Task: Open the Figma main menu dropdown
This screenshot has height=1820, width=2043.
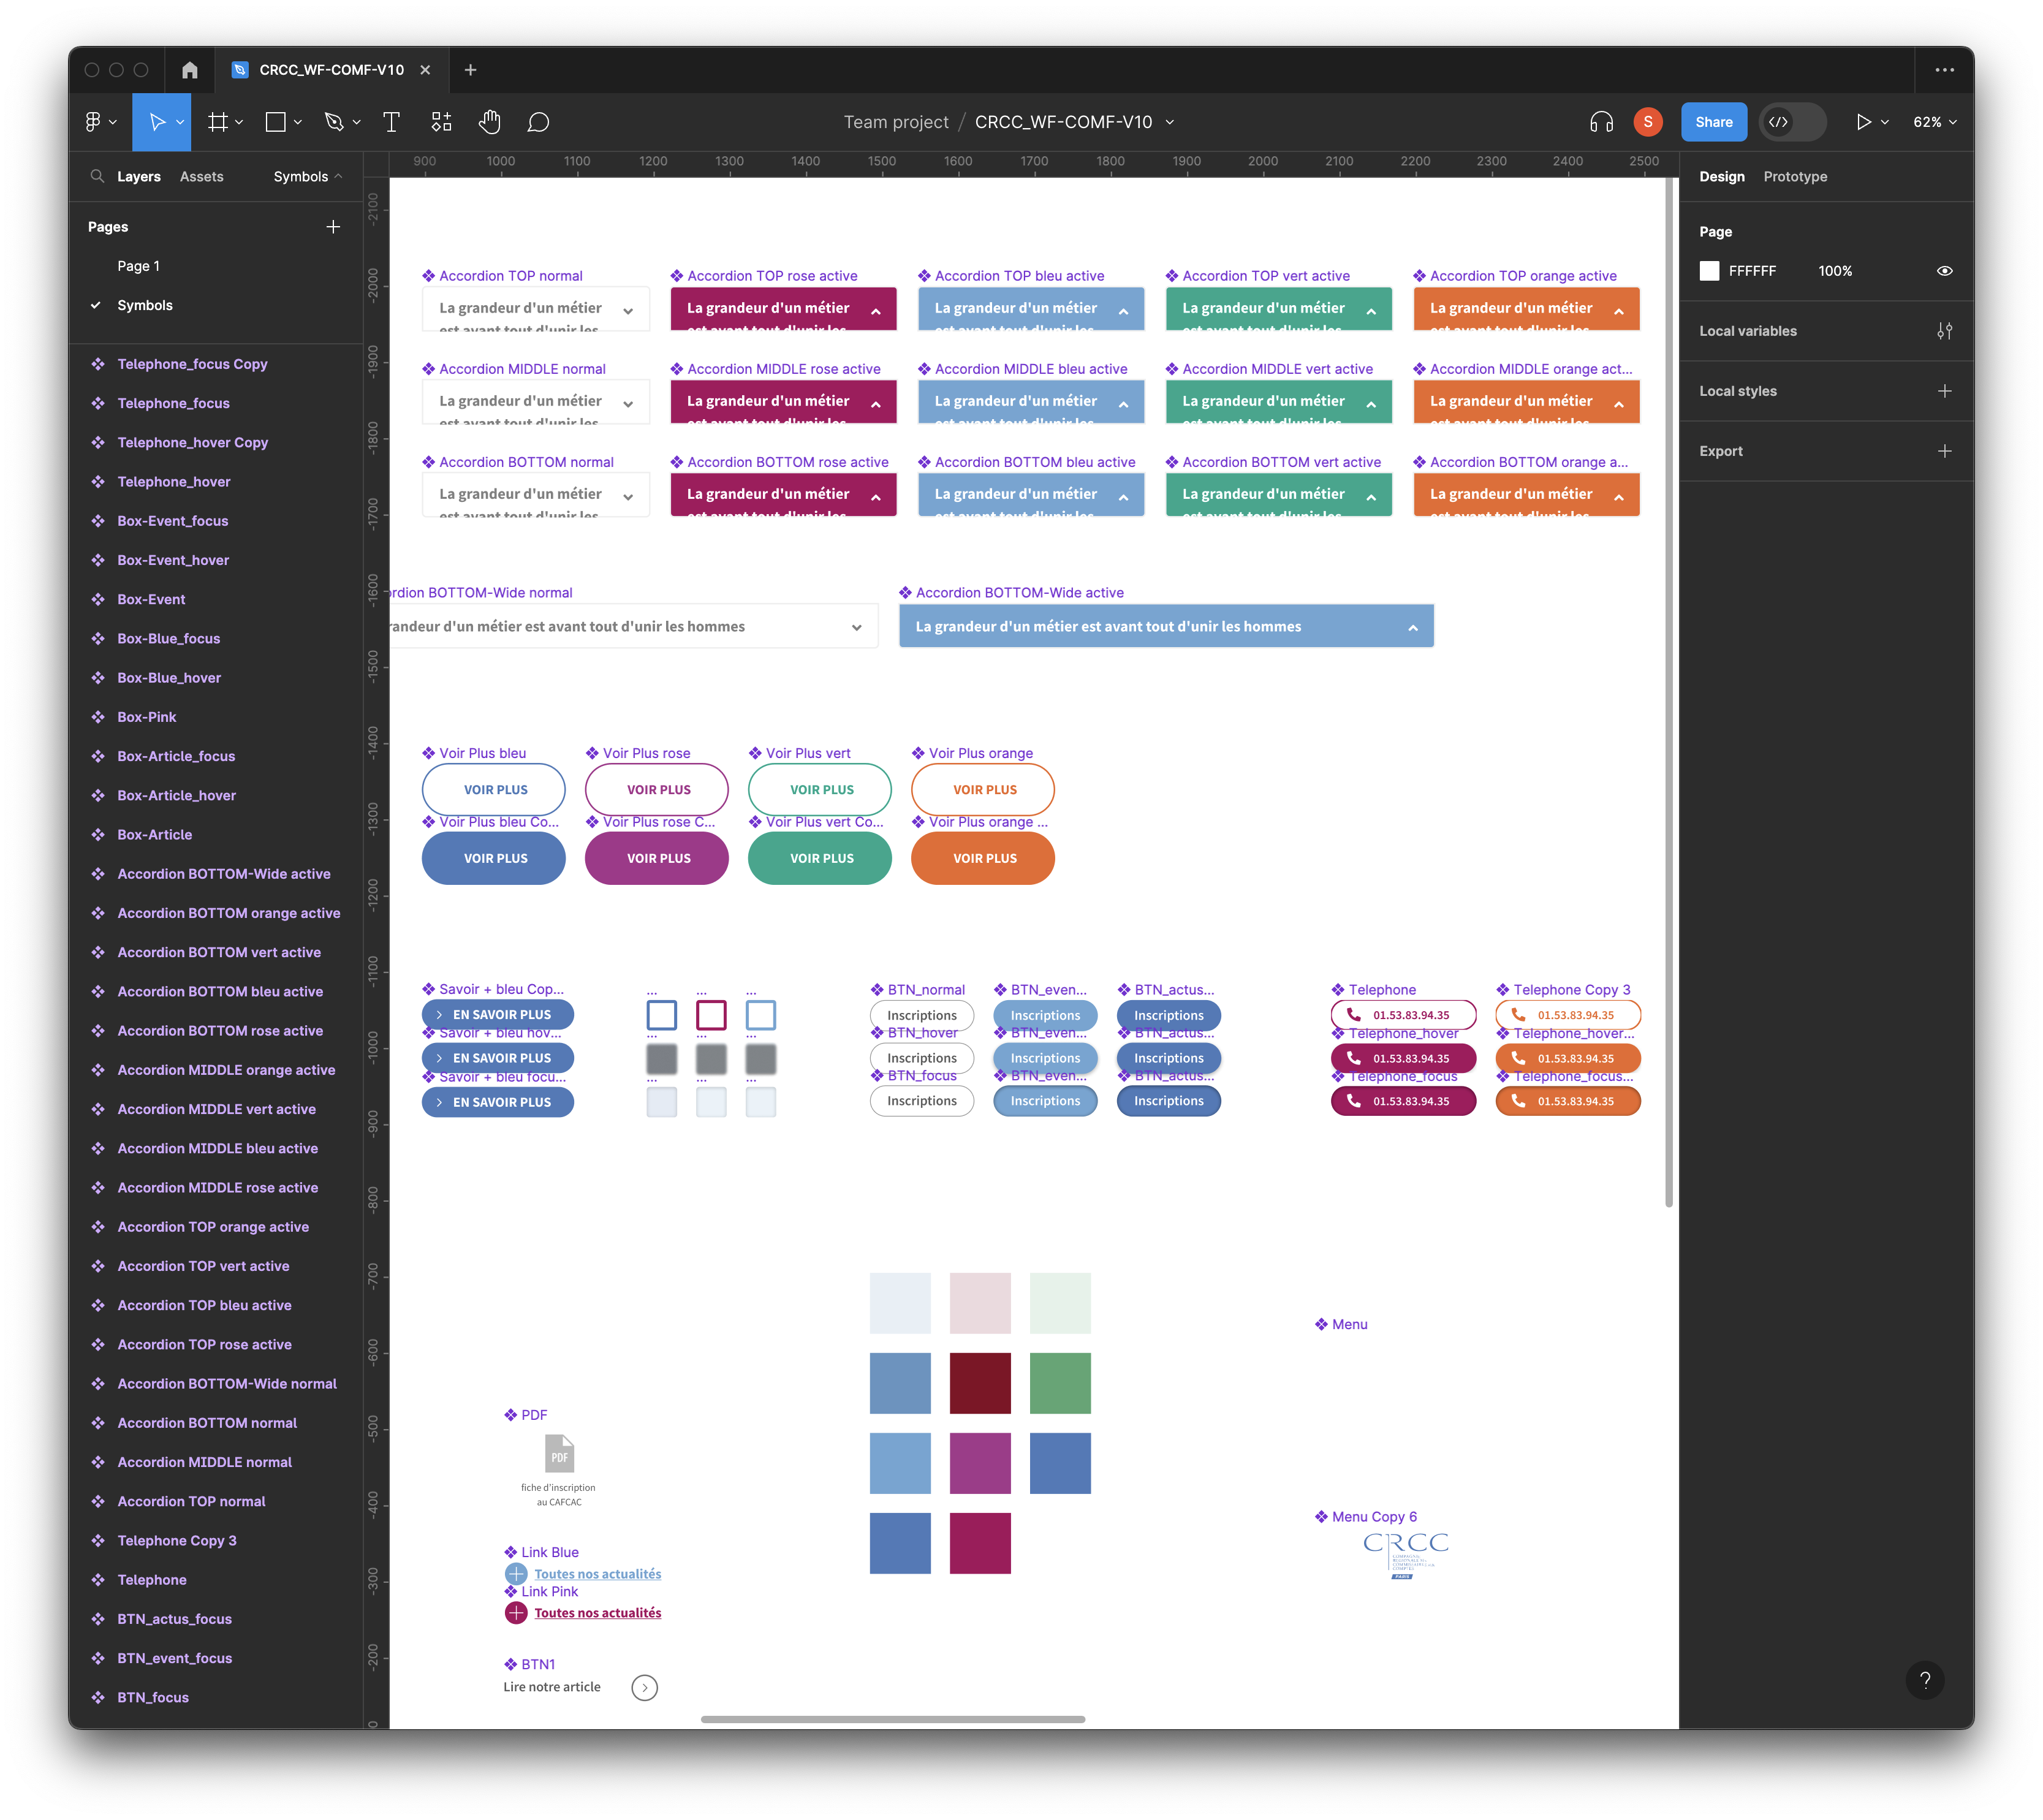Action: coord(100,122)
